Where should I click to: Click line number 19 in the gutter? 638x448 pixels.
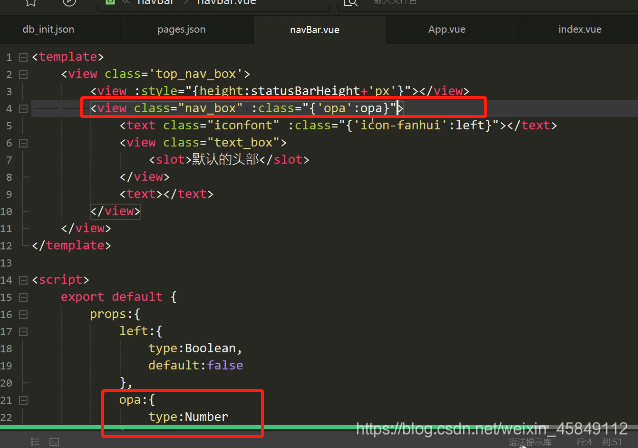coord(7,366)
